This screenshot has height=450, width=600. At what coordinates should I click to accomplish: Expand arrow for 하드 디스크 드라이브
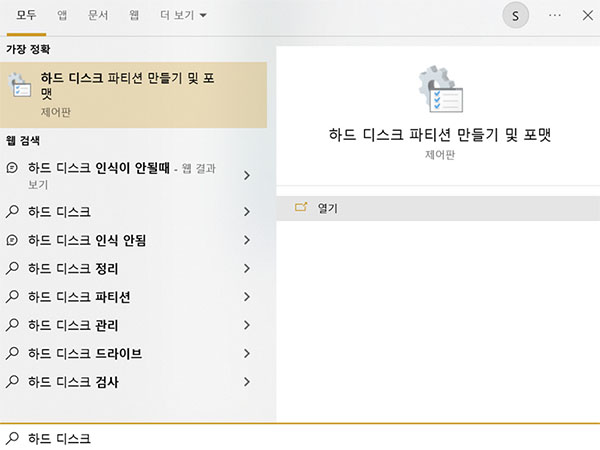point(247,353)
